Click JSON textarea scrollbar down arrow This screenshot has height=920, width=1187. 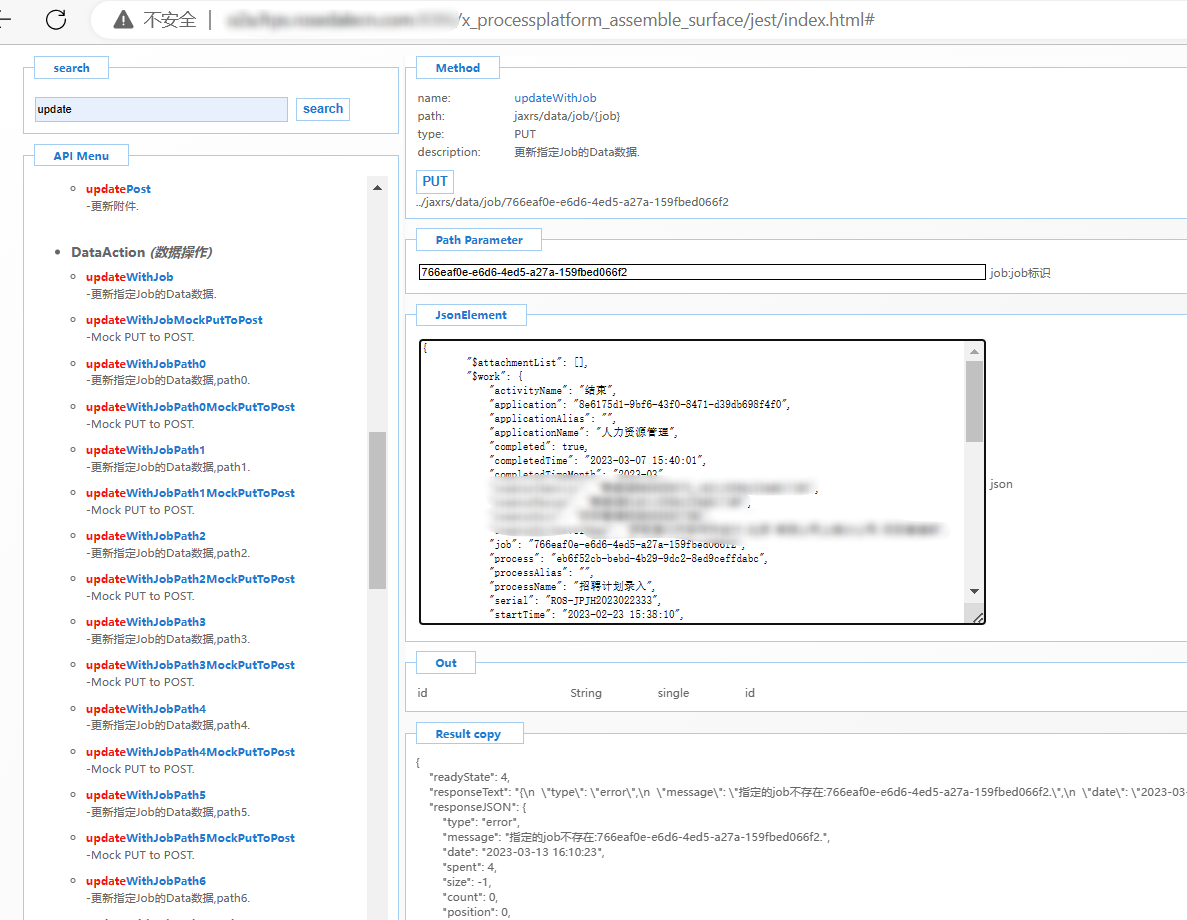[974, 591]
